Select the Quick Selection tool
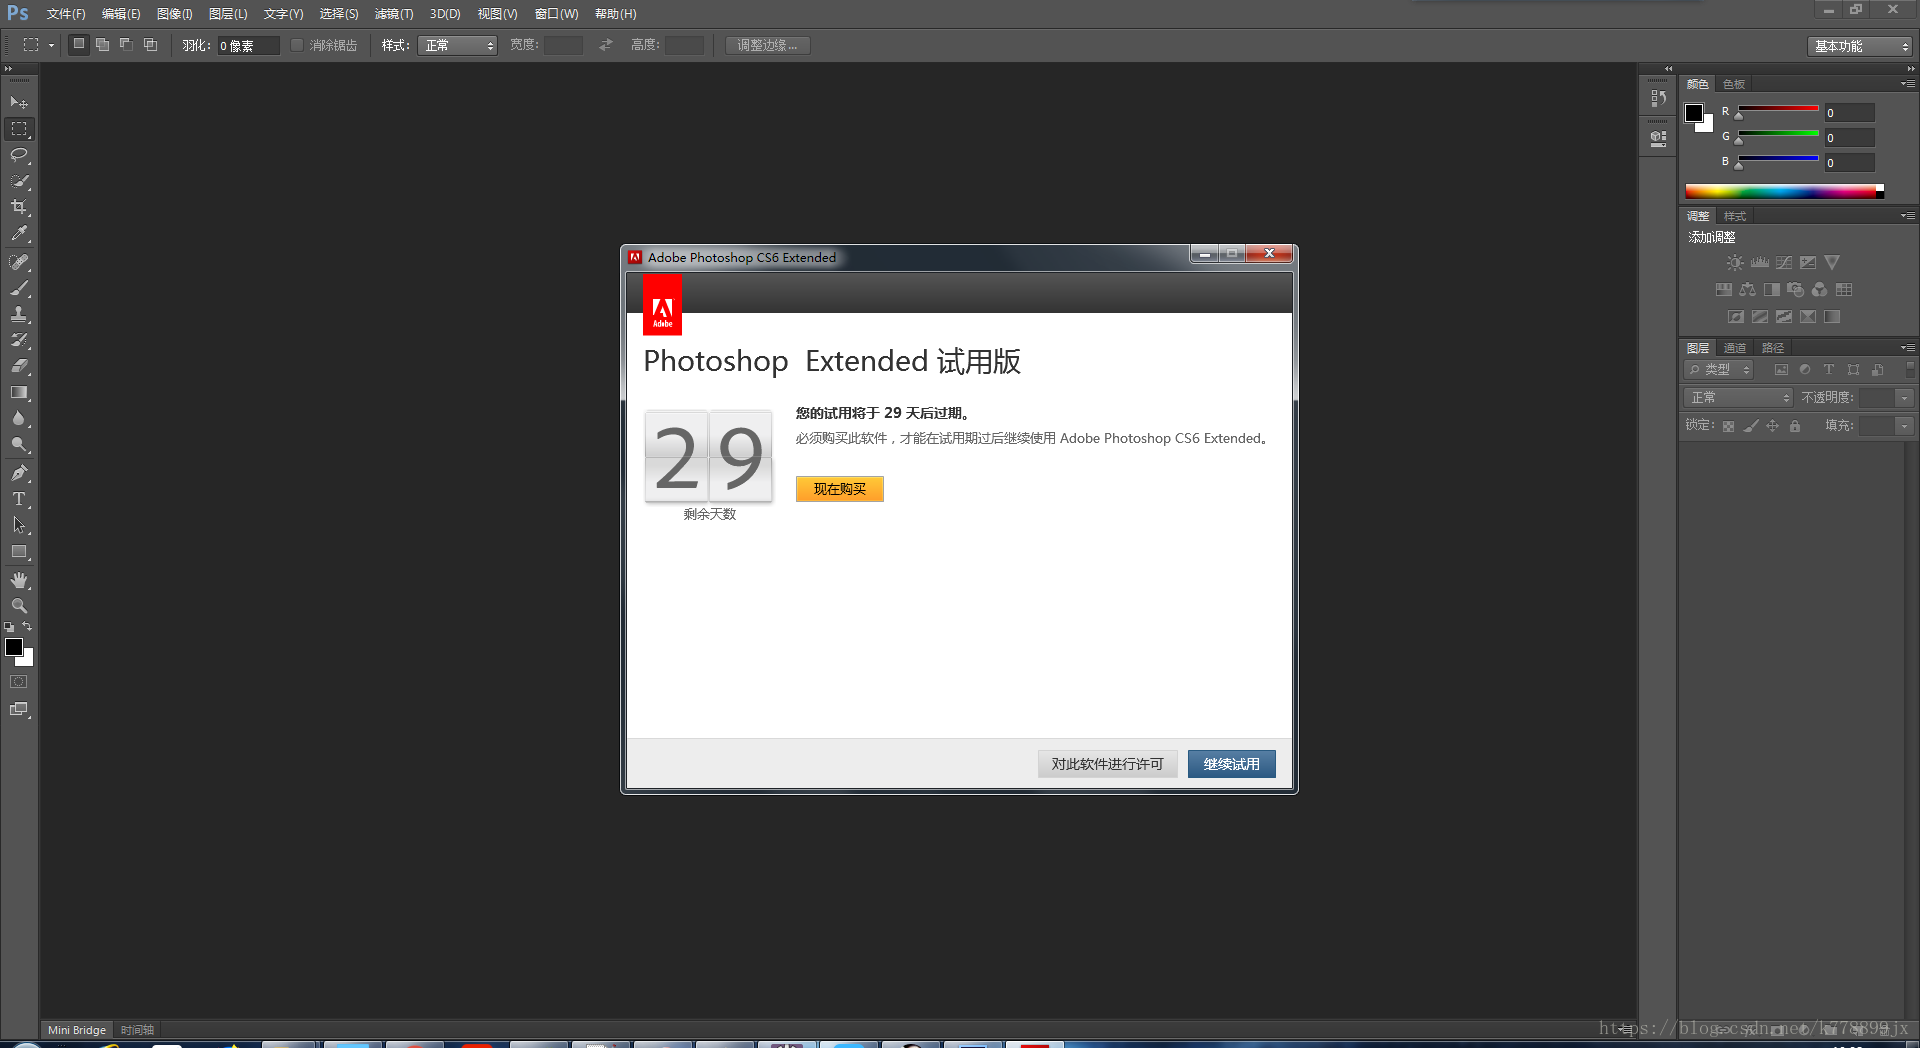Image resolution: width=1920 pixels, height=1048 pixels. tap(19, 181)
